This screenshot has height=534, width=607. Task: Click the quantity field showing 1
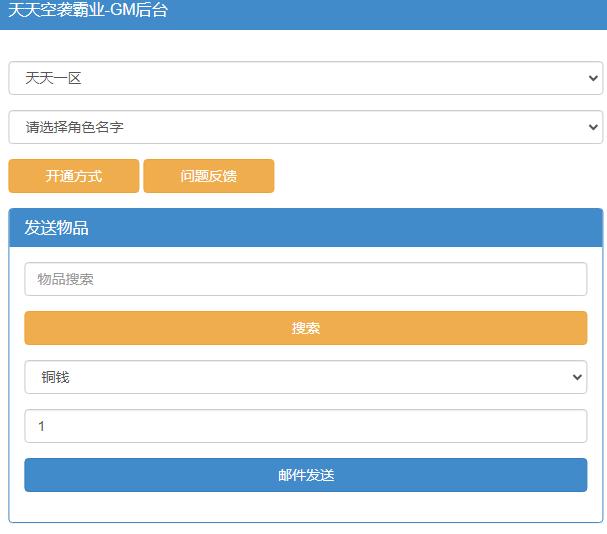[305, 426]
